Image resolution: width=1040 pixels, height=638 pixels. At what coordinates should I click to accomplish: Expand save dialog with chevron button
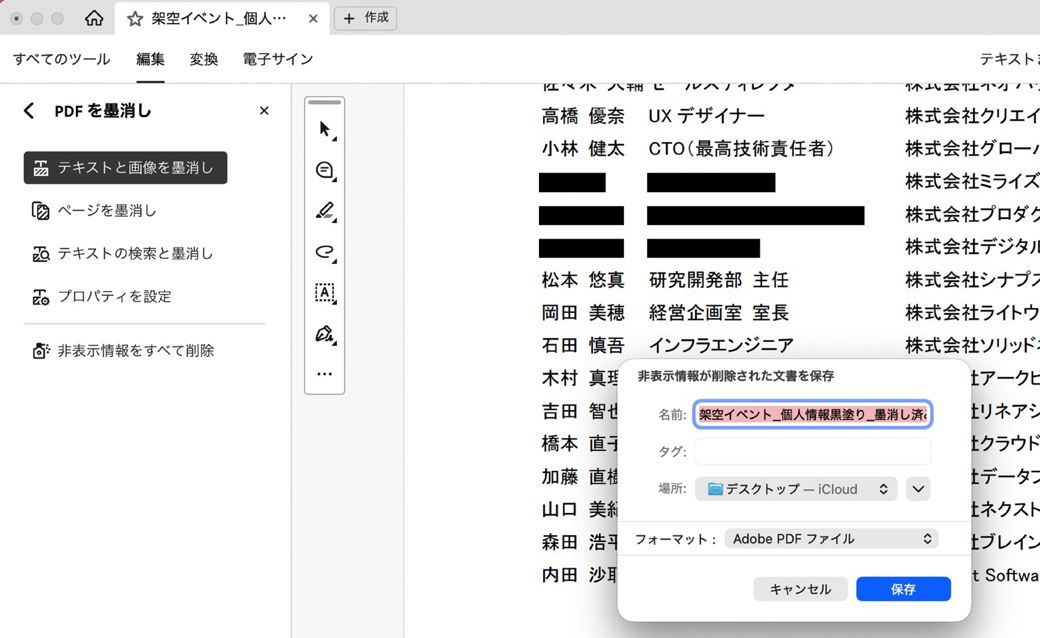pyautogui.click(x=918, y=489)
